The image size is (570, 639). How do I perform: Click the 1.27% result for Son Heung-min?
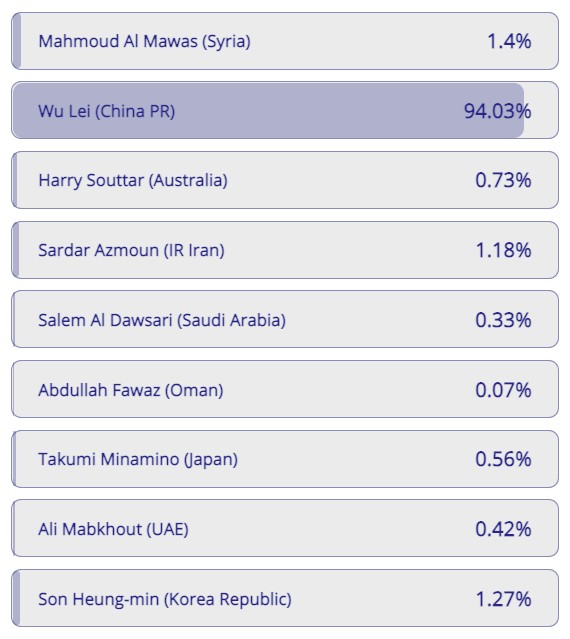pyautogui.click(x=504, y=599)
